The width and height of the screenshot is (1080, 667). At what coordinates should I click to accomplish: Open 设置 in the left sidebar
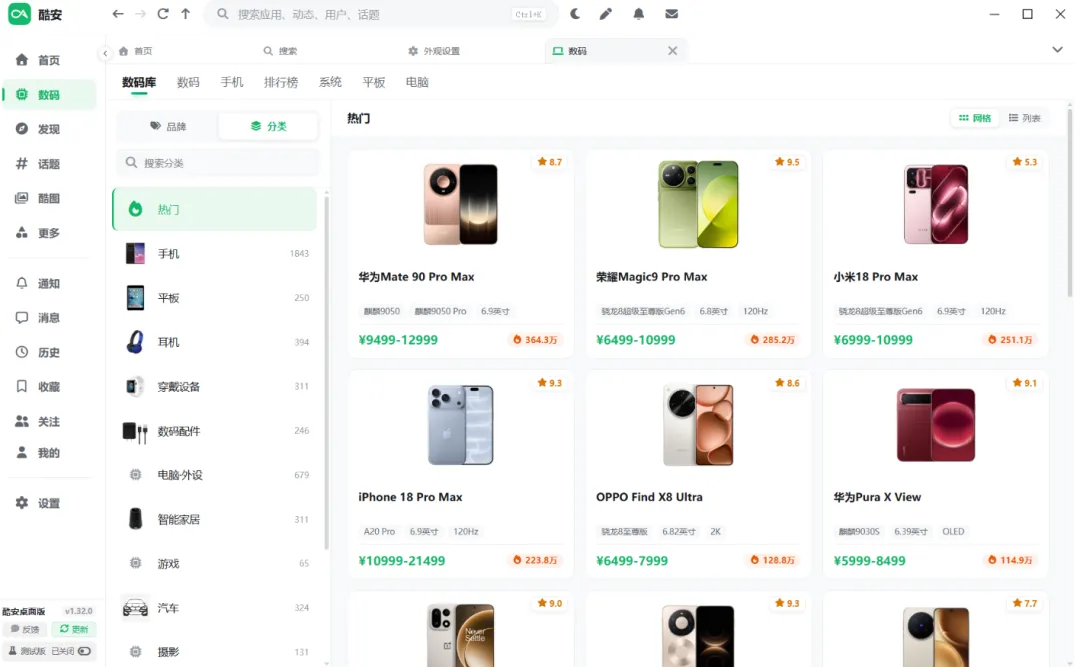point(49,503)
